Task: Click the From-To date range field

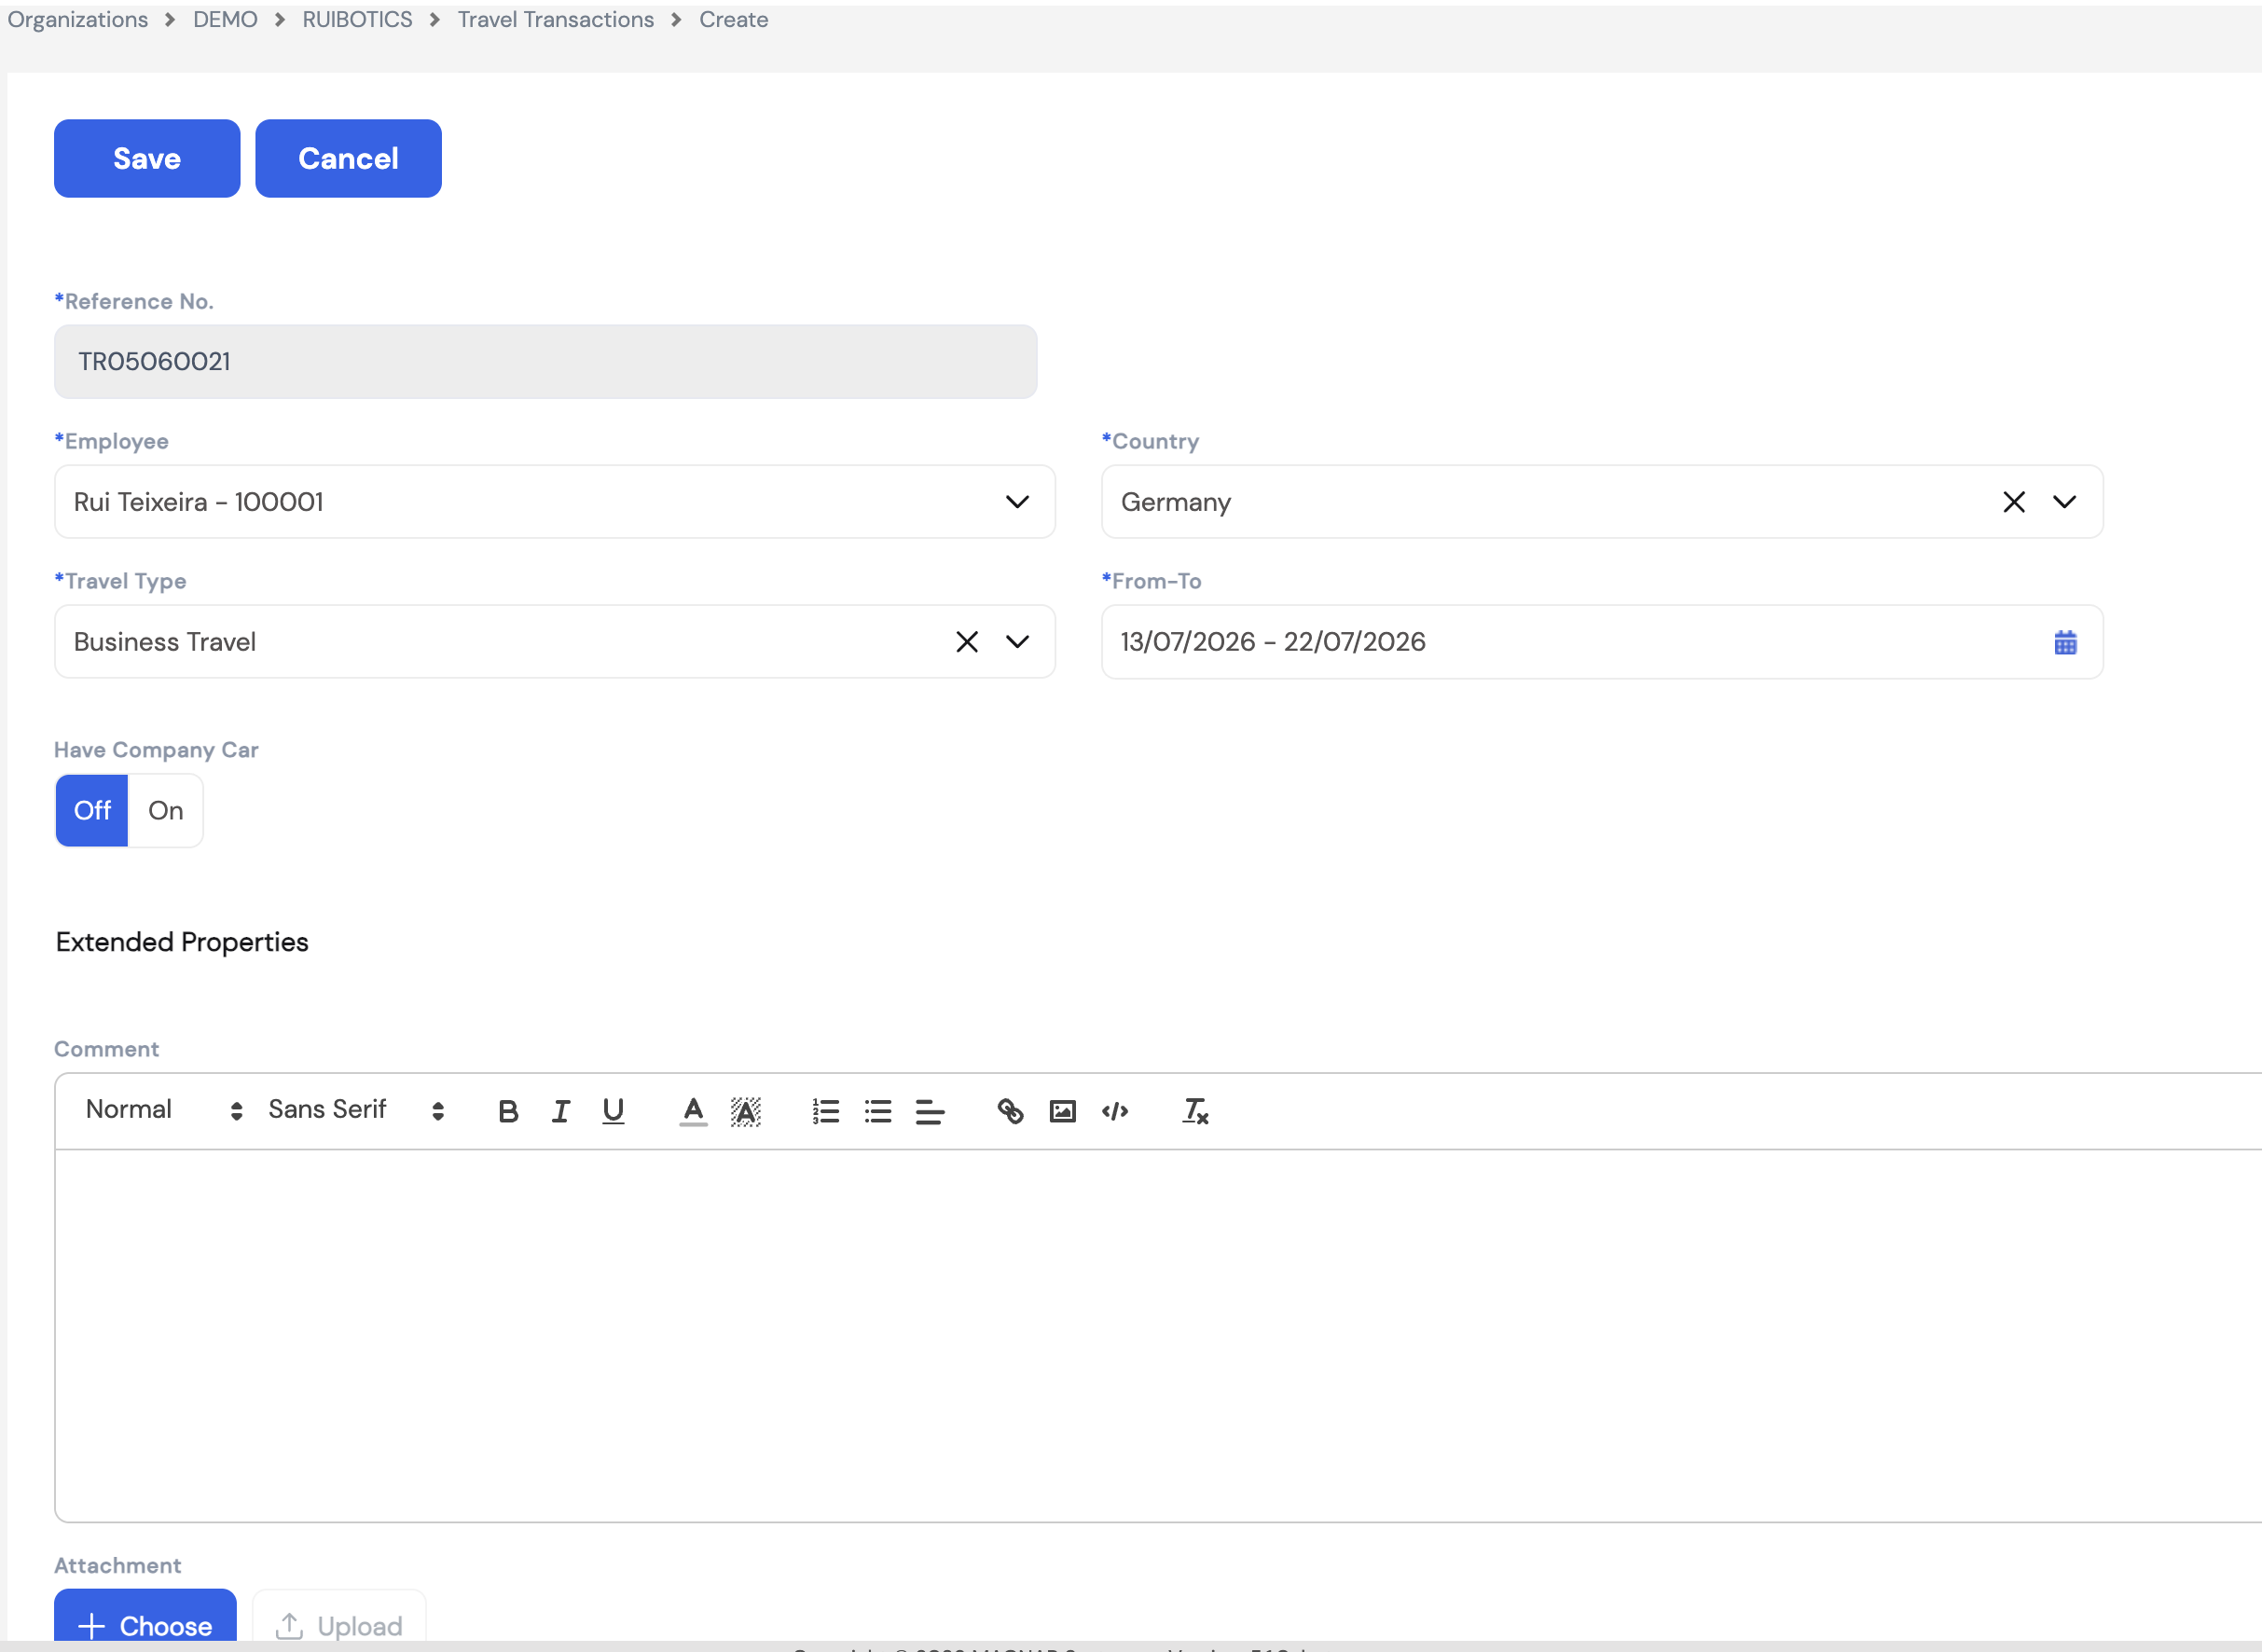Action: 1602,642
